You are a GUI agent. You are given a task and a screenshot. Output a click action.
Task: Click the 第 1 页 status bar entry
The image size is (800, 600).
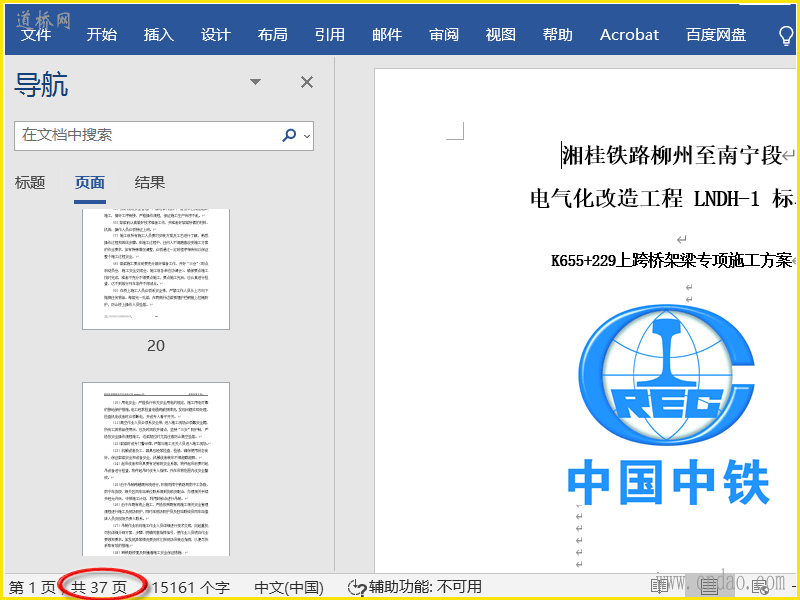click(x=32, y=587)
